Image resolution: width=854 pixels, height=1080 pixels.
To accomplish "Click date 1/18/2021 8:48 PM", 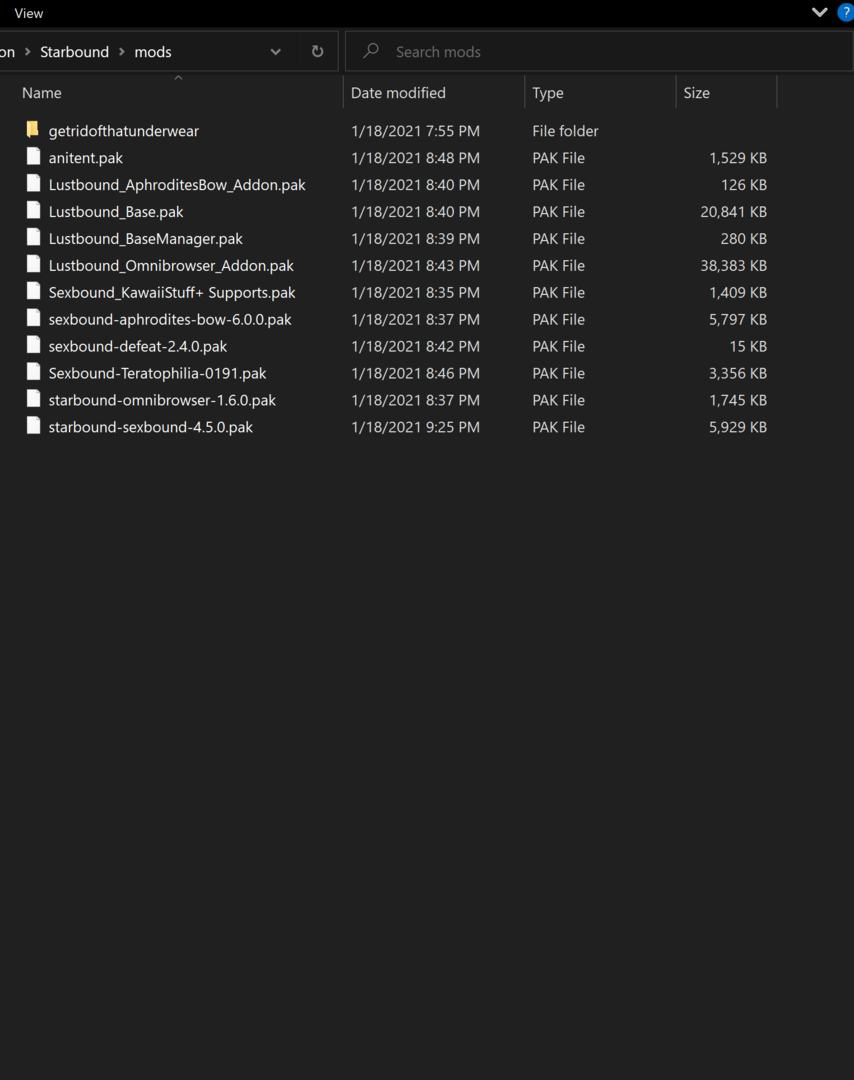I will [x=415, y=158].
